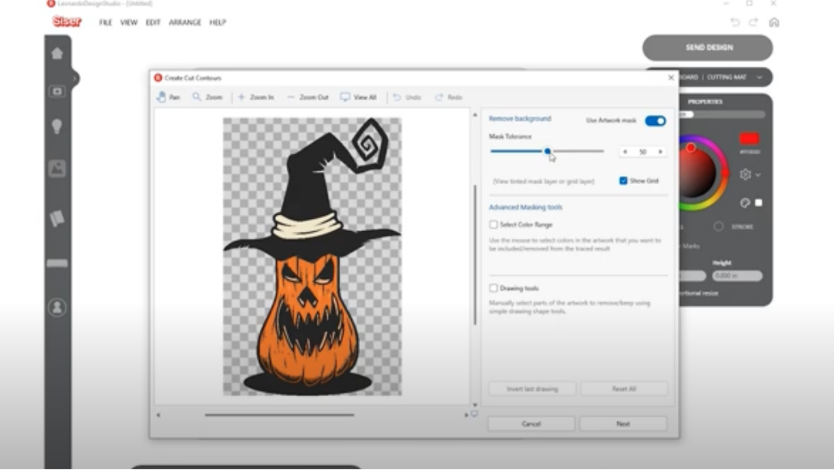Screen dimensions: 834x470
Task: Open the Home icon in left sidebar
Action: [x=57, y=54]
